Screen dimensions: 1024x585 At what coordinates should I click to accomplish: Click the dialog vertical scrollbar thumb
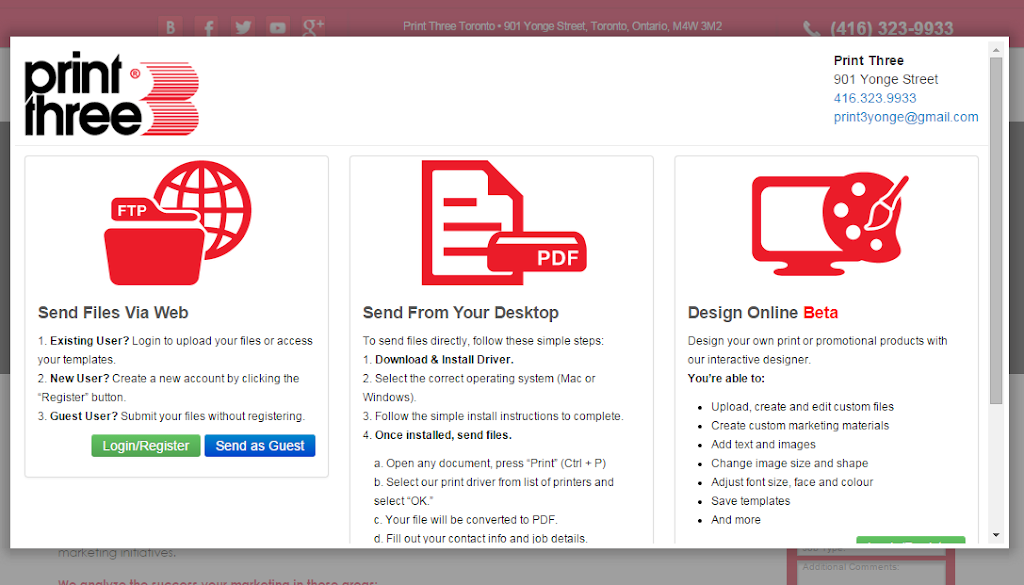pos(996,230)
